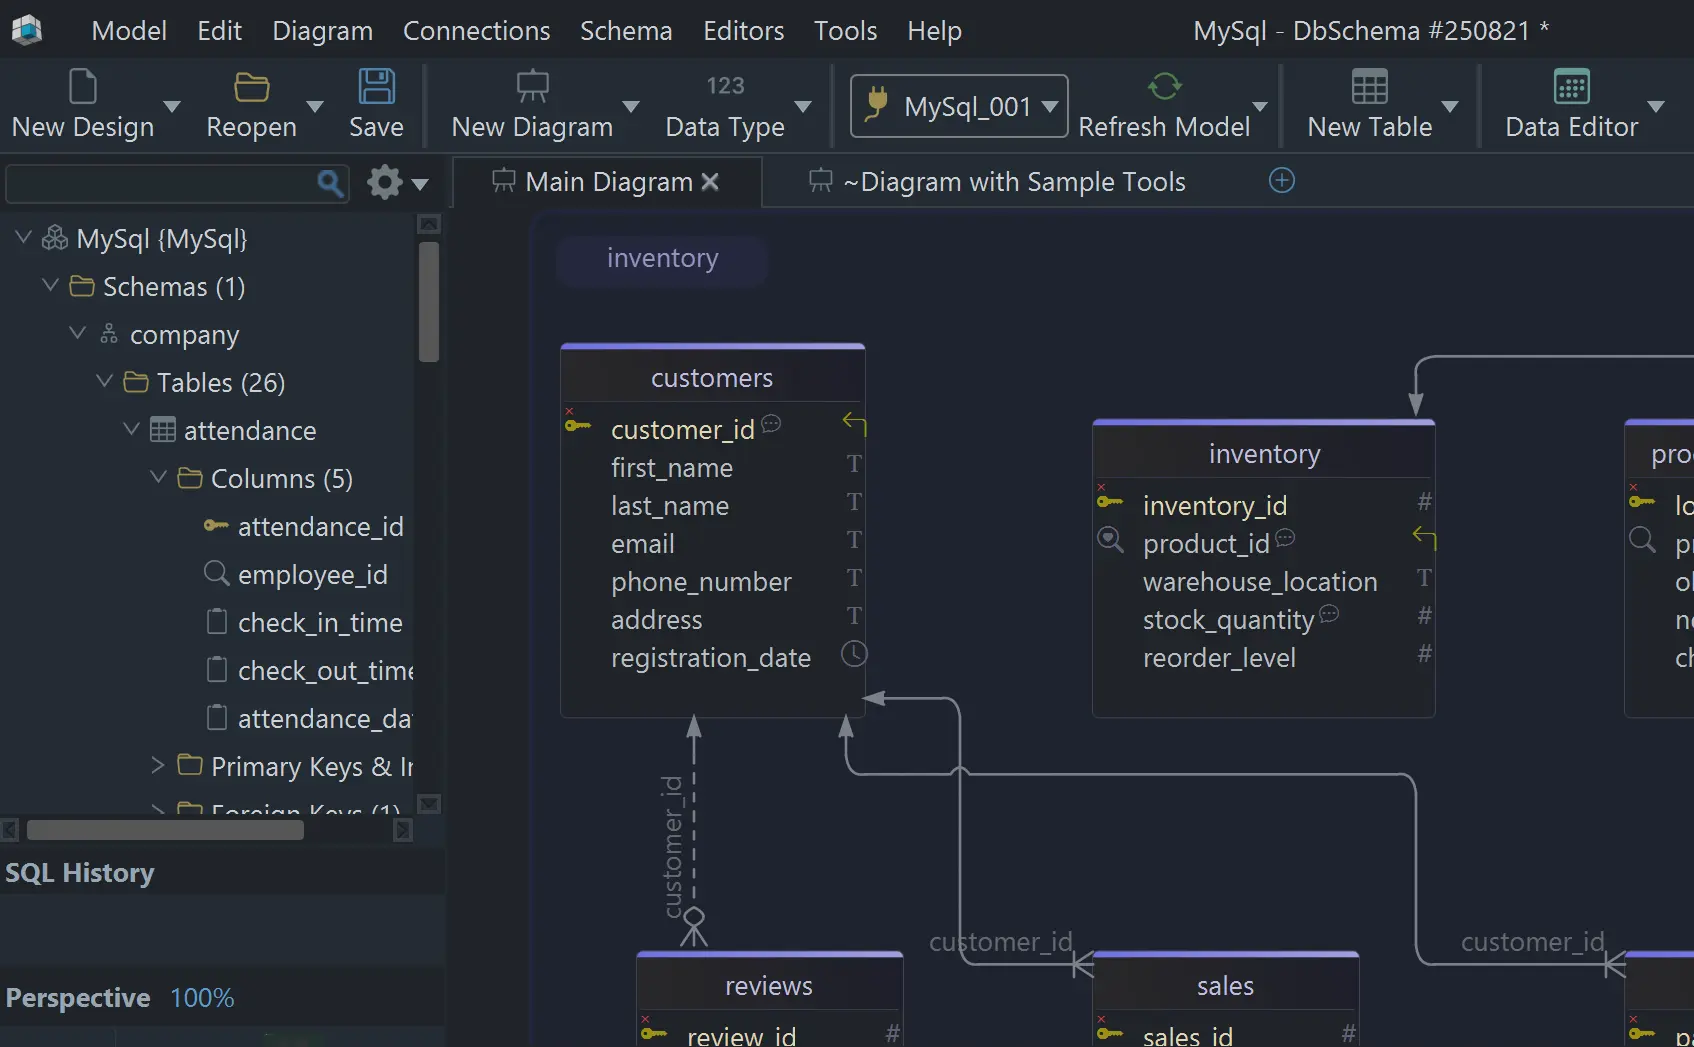This screenshot has width=1694, height=1047.
Task: Click the tree settings gear icon
Action: click(385, 182)
